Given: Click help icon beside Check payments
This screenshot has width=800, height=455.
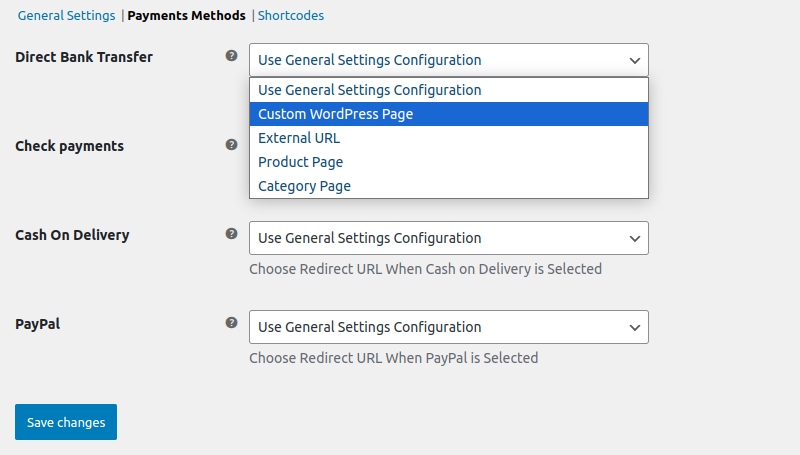Looking at the screenshot, I should point(232,144).
